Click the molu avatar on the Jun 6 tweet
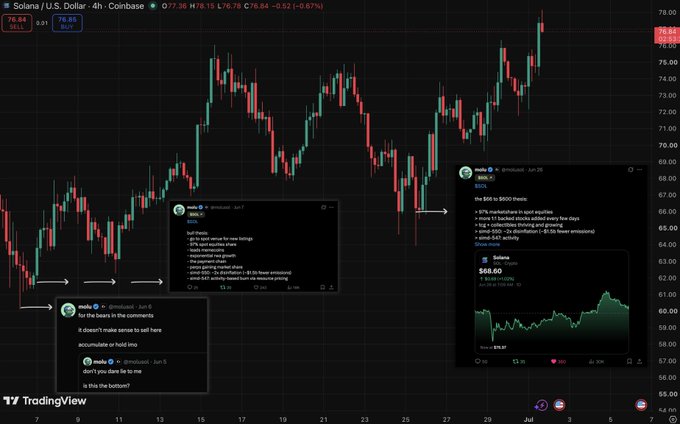 pyautogui.click(x=68, y=310)
